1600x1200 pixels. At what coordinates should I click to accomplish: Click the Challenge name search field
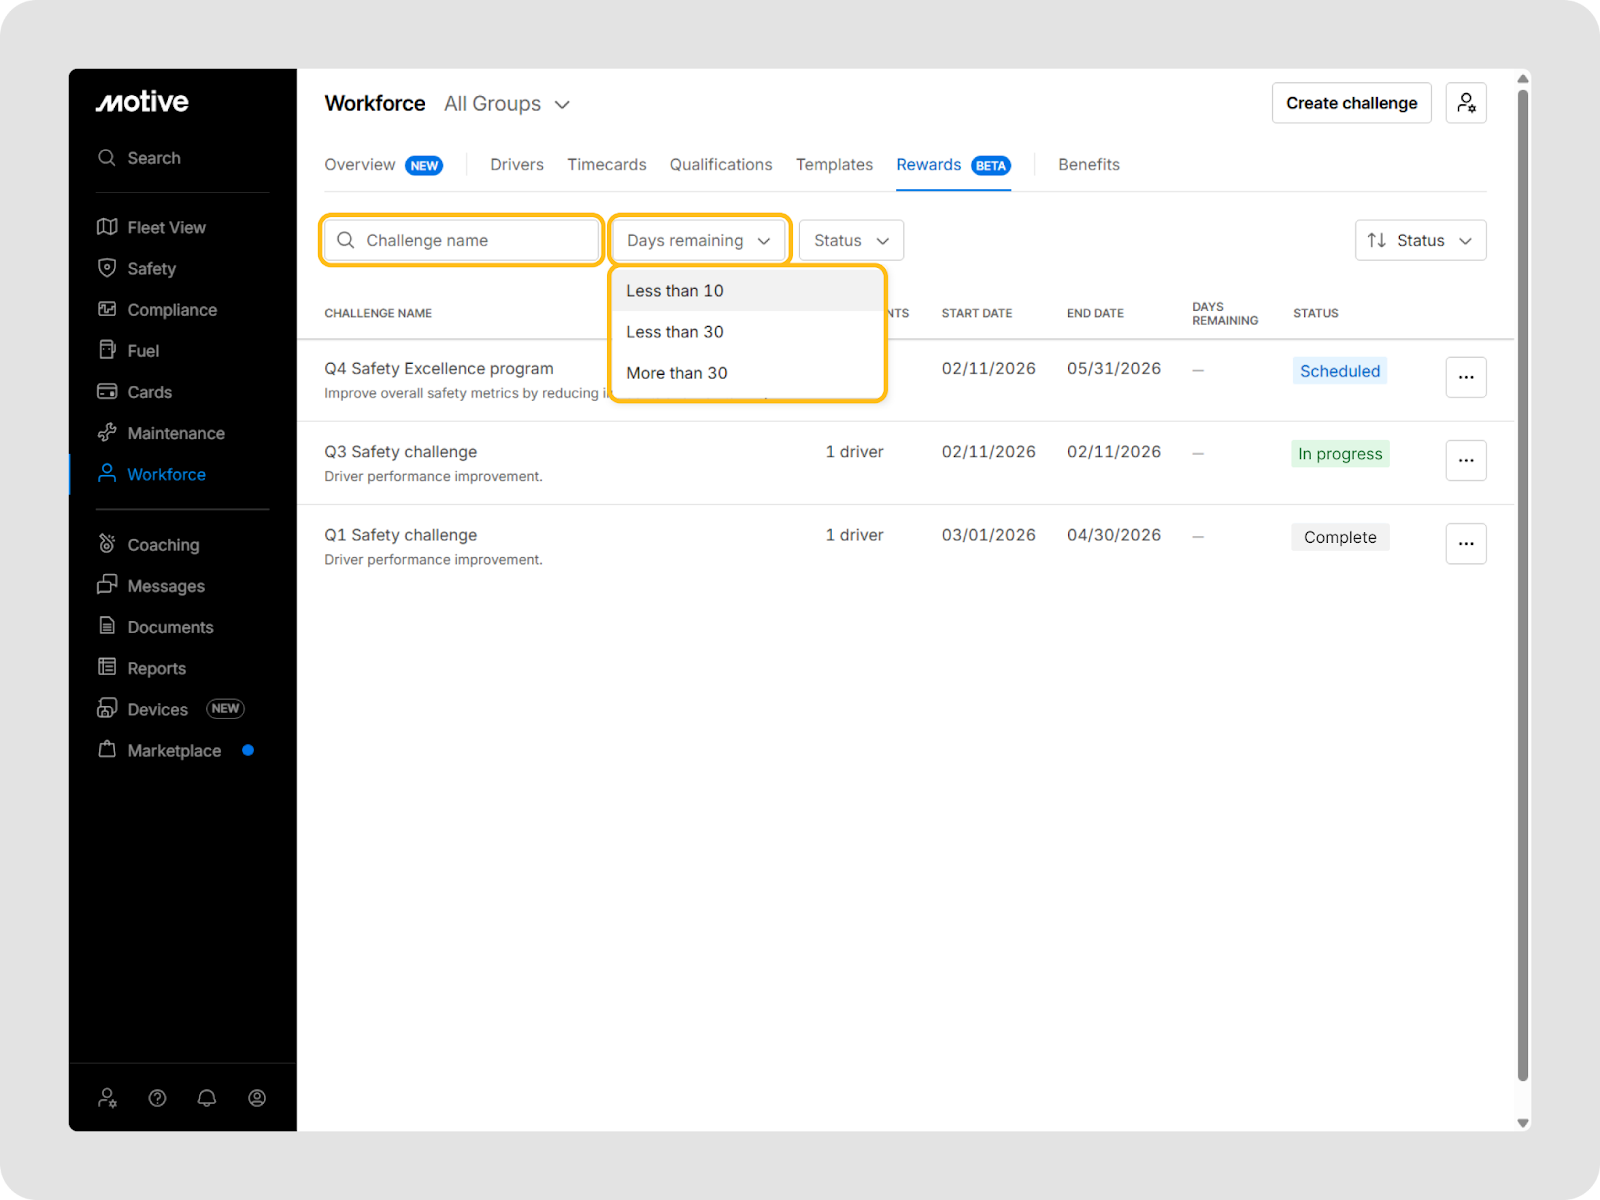(462, 241)
